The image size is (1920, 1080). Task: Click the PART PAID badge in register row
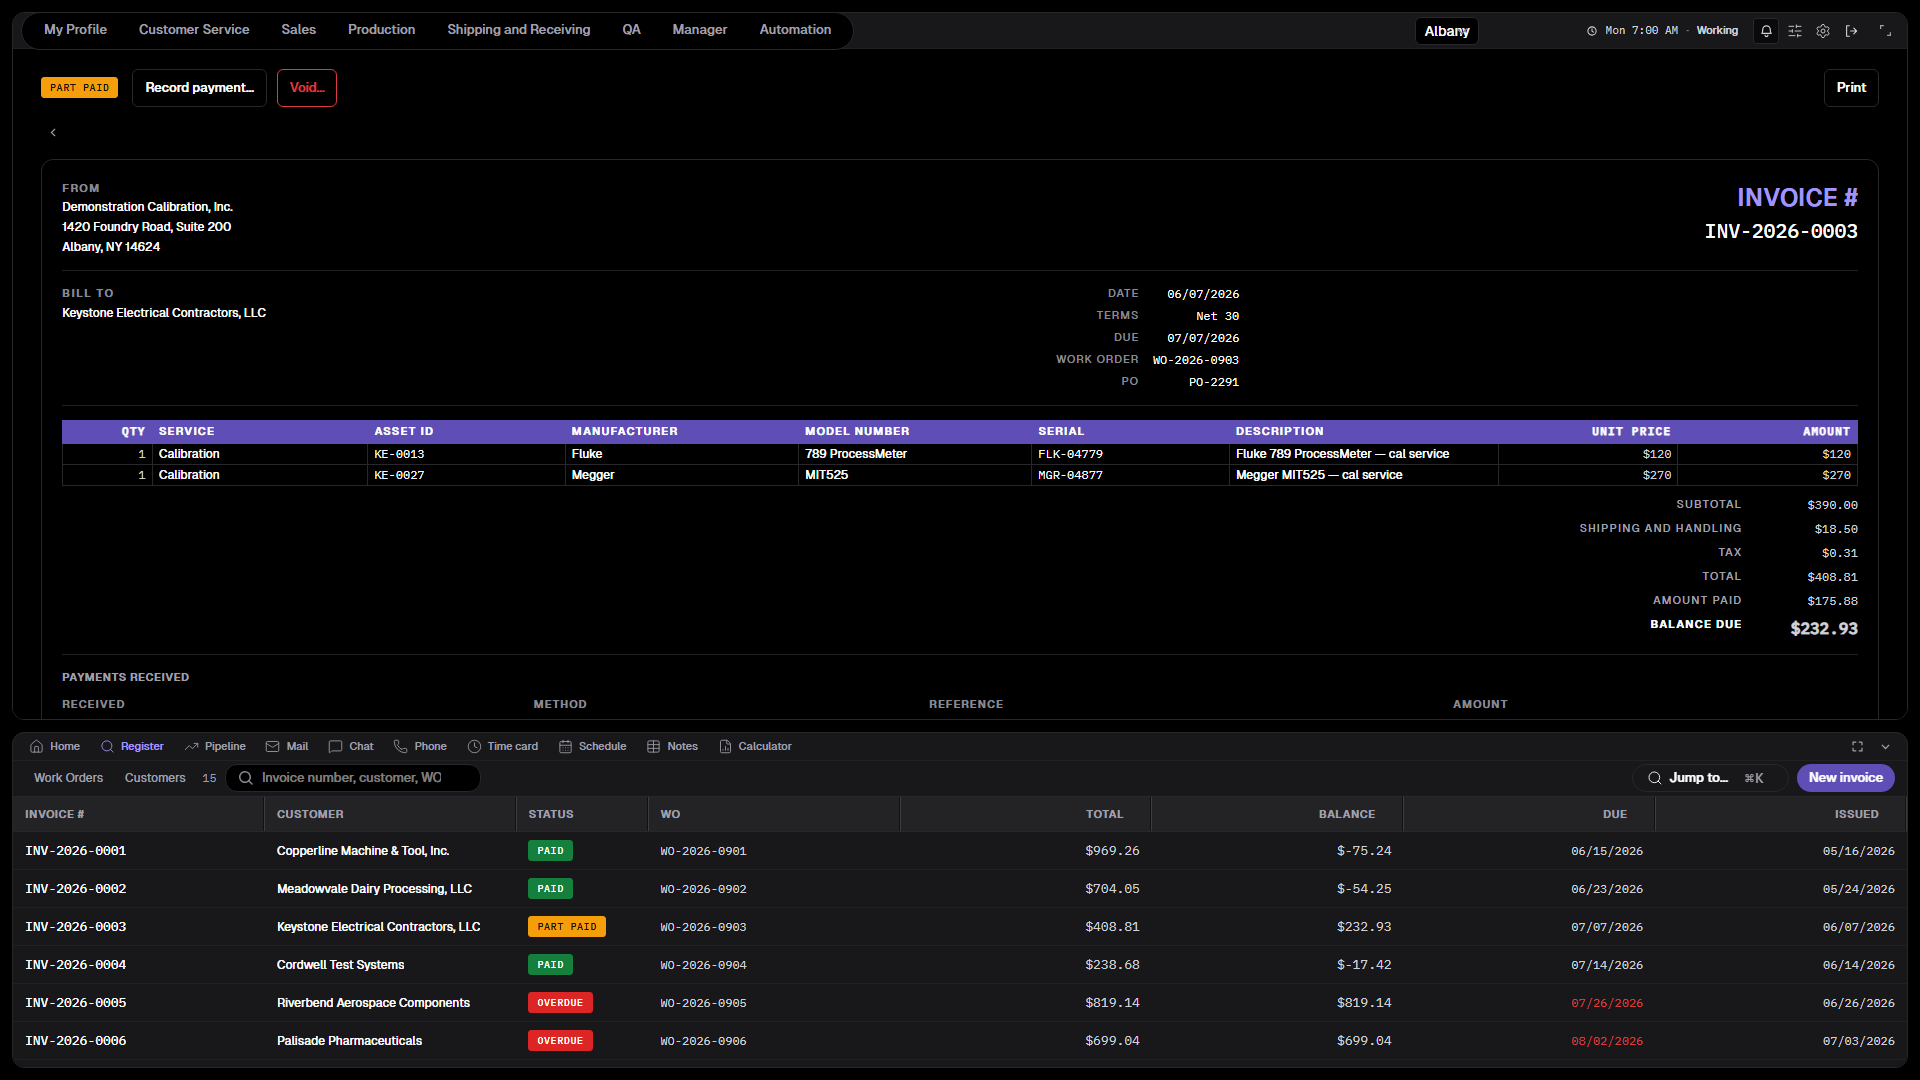pyautogui.click(x=566, y=927)
